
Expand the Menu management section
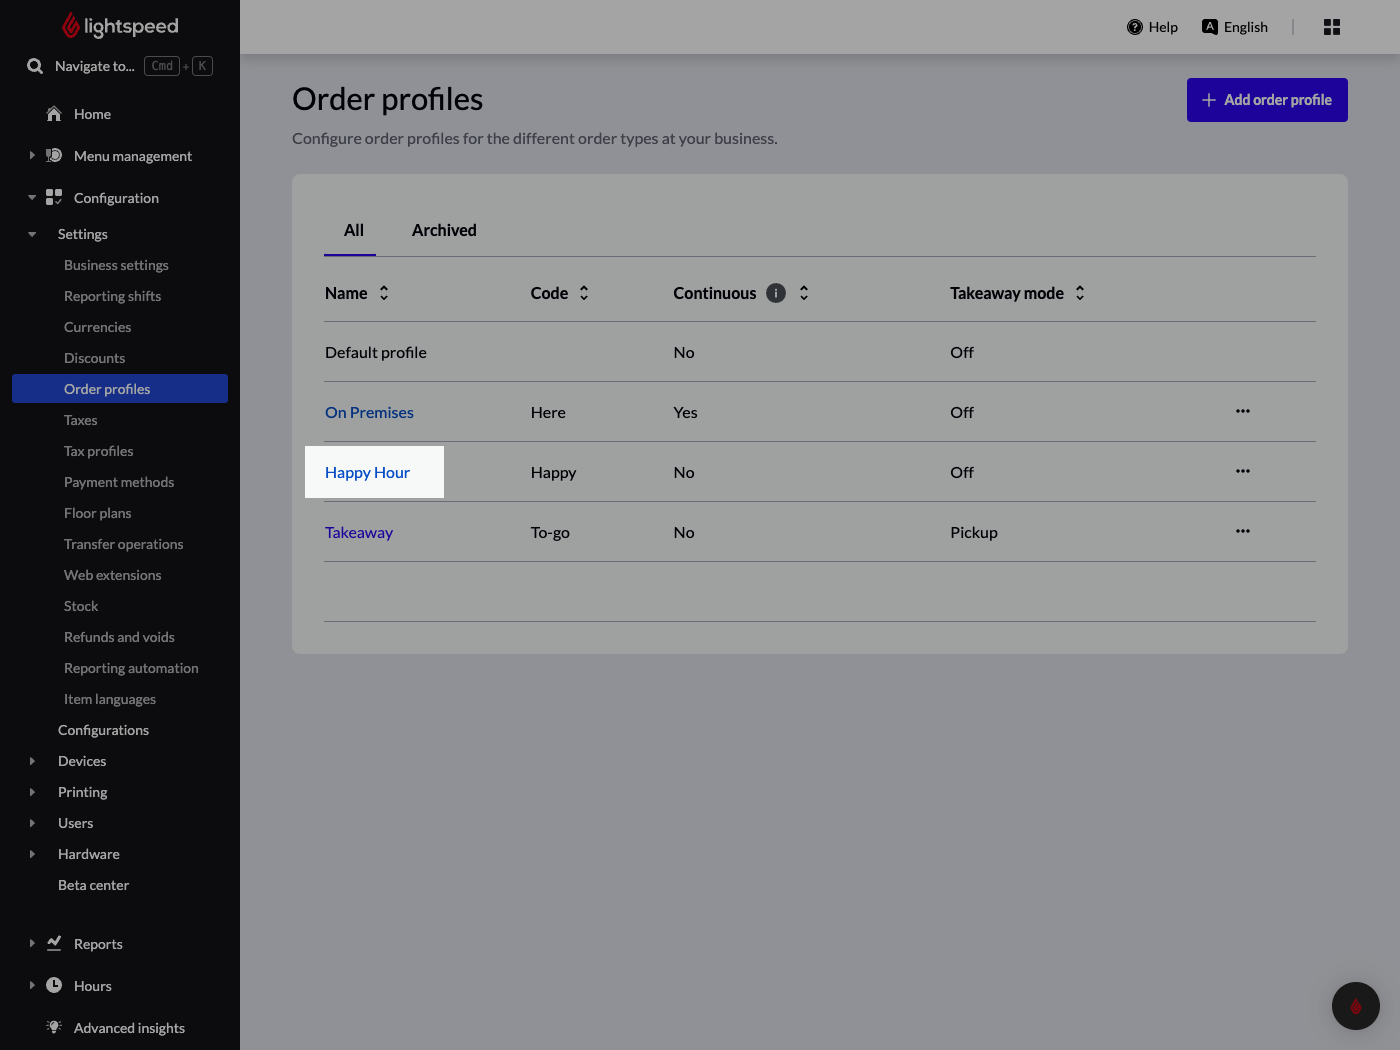tap(32, 156)
